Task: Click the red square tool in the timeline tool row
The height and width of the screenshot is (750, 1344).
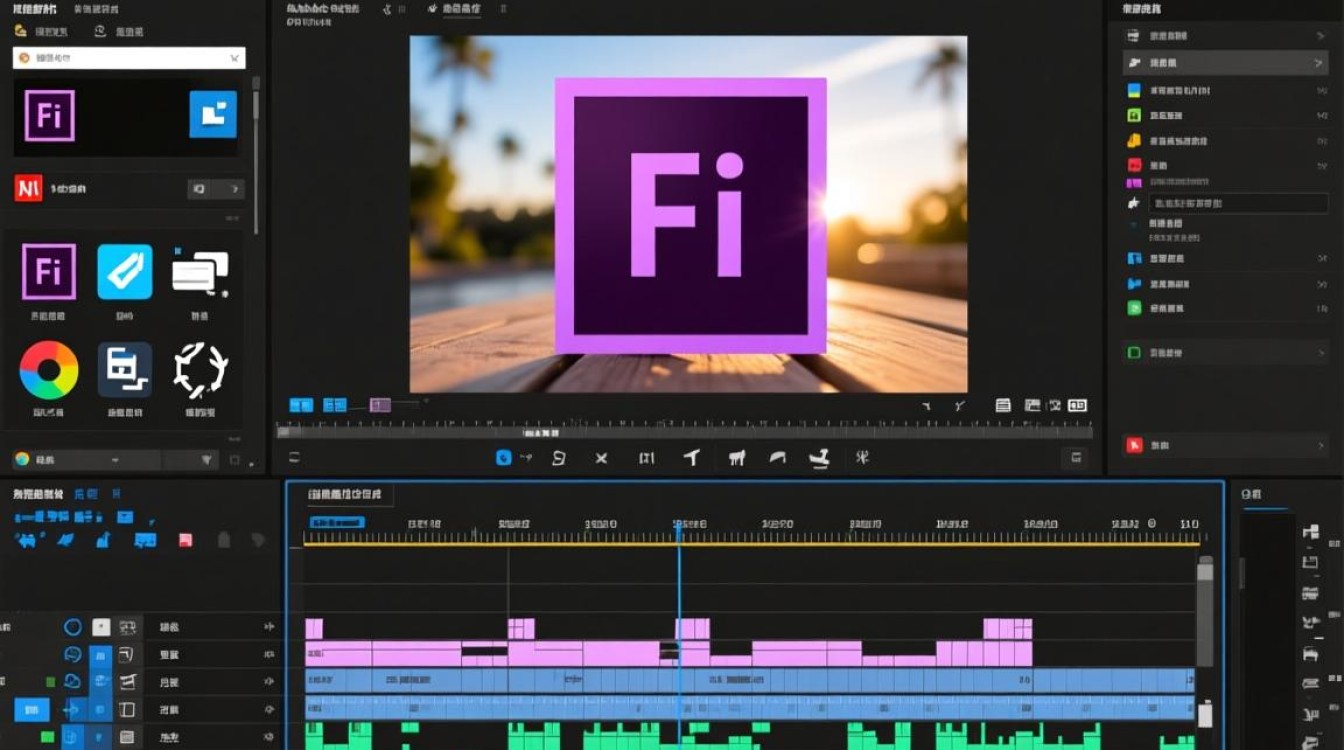Action: pos(185,540)
